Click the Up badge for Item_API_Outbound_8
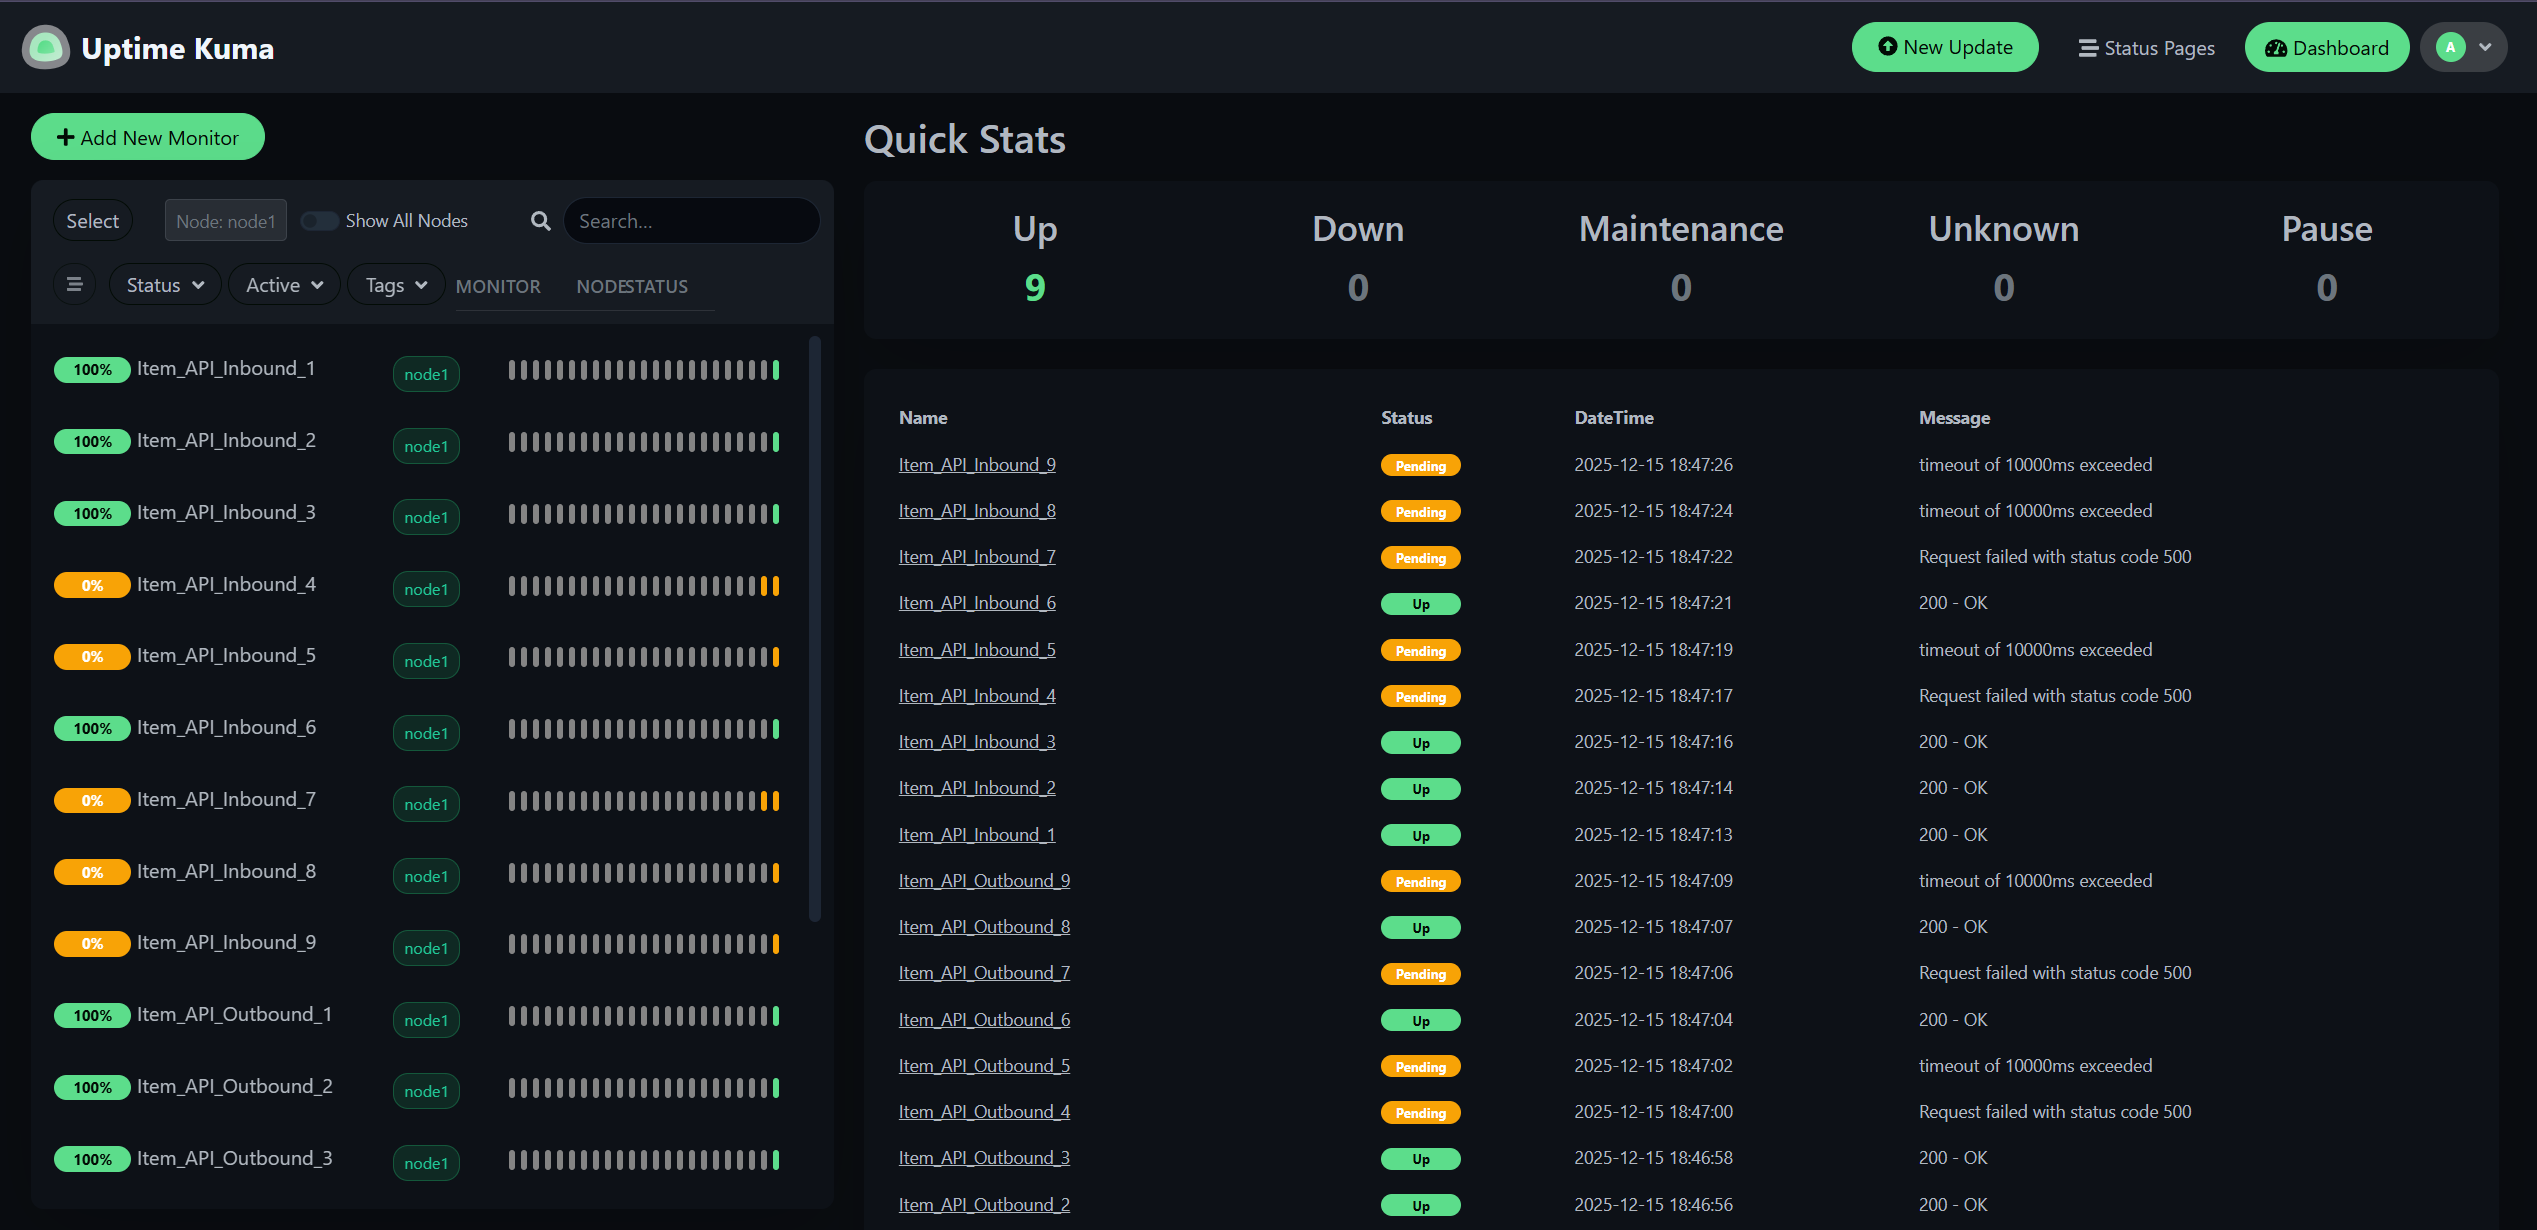2537x1230 pixels. [x=1420, y=928]
